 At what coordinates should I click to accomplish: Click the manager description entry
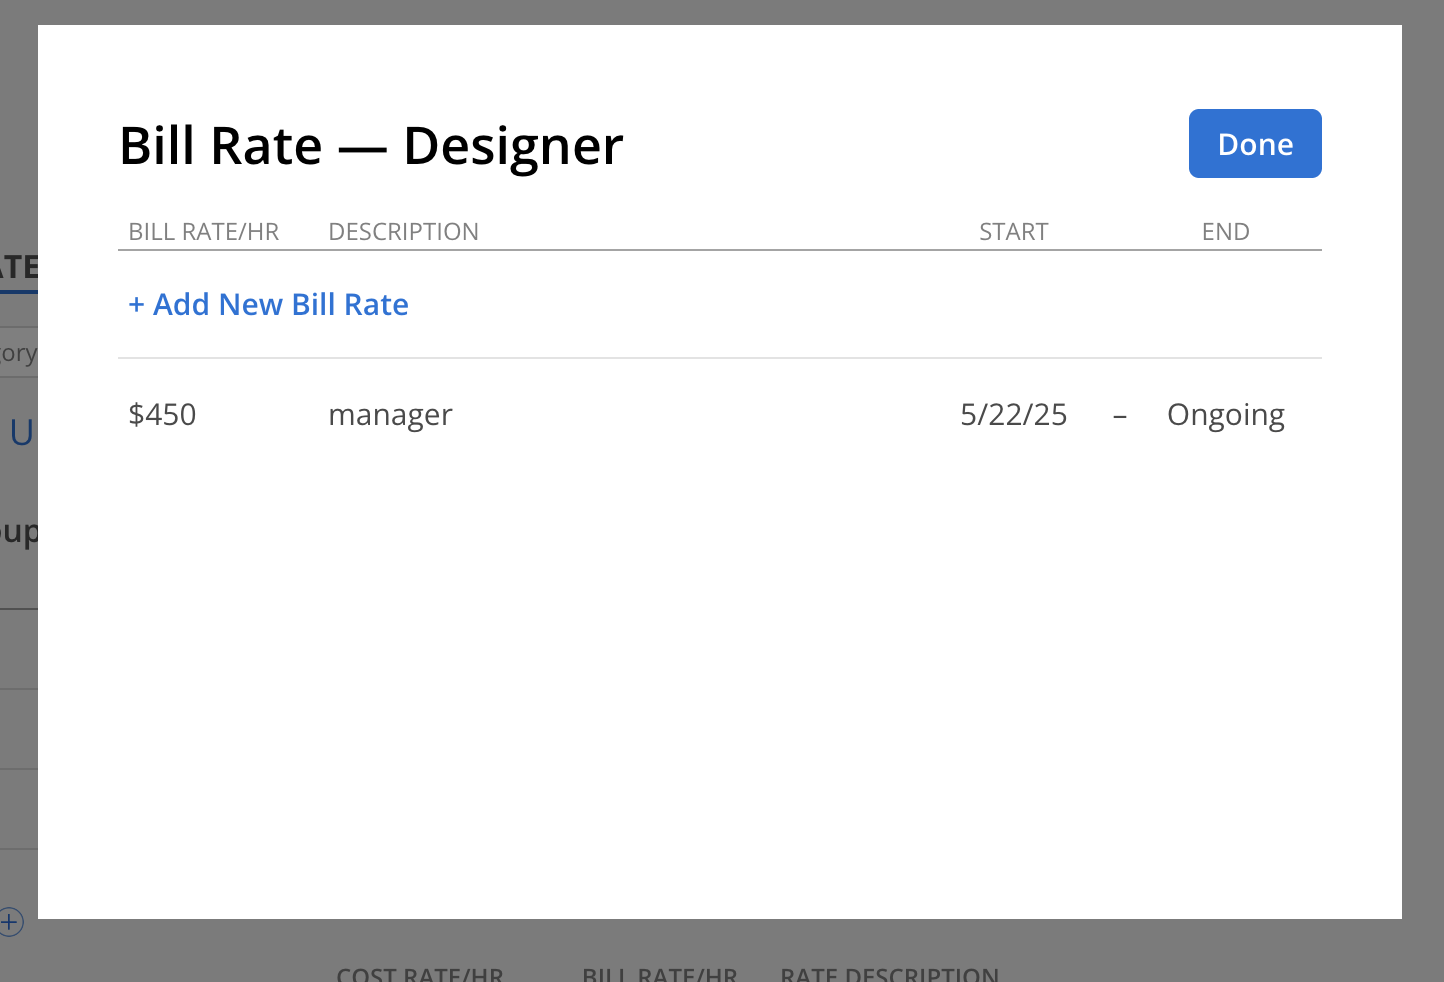pos(390,415)
